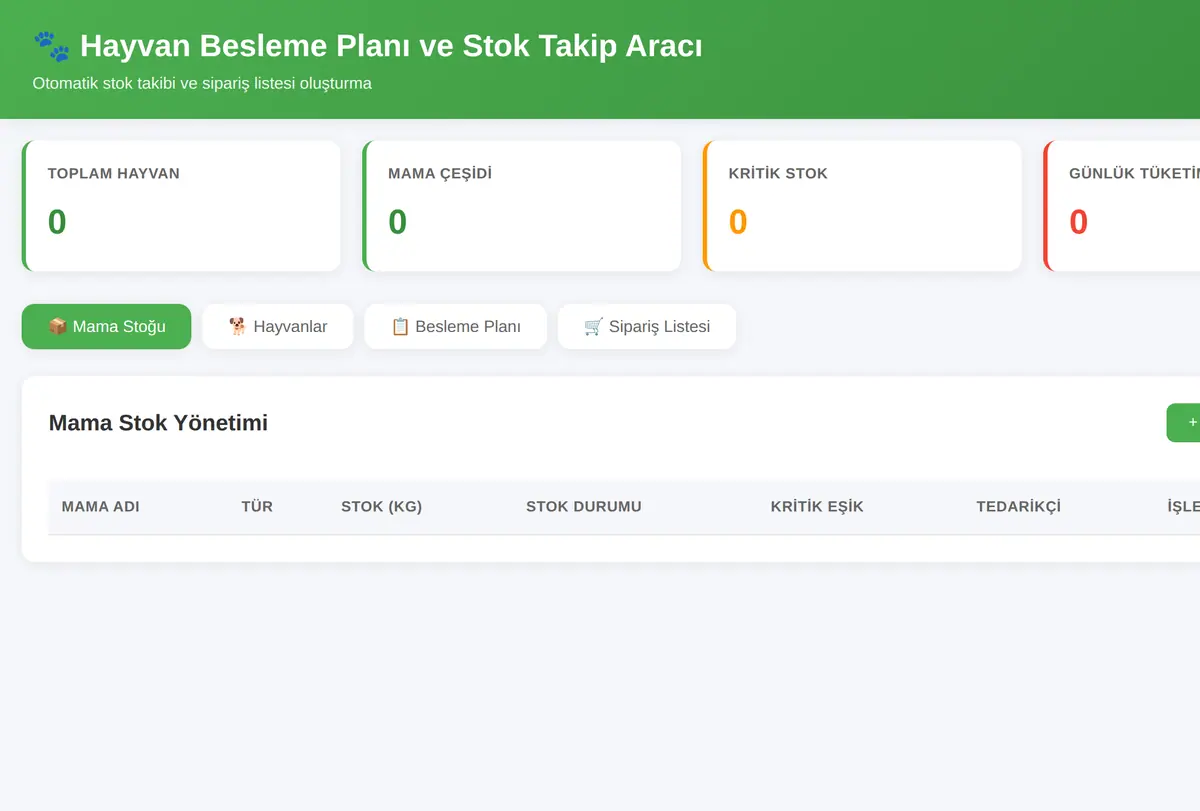Click the green zero under TOPLAM HAYVAN
Viewport: 1200px width, 811px height.
coord(57,221)
